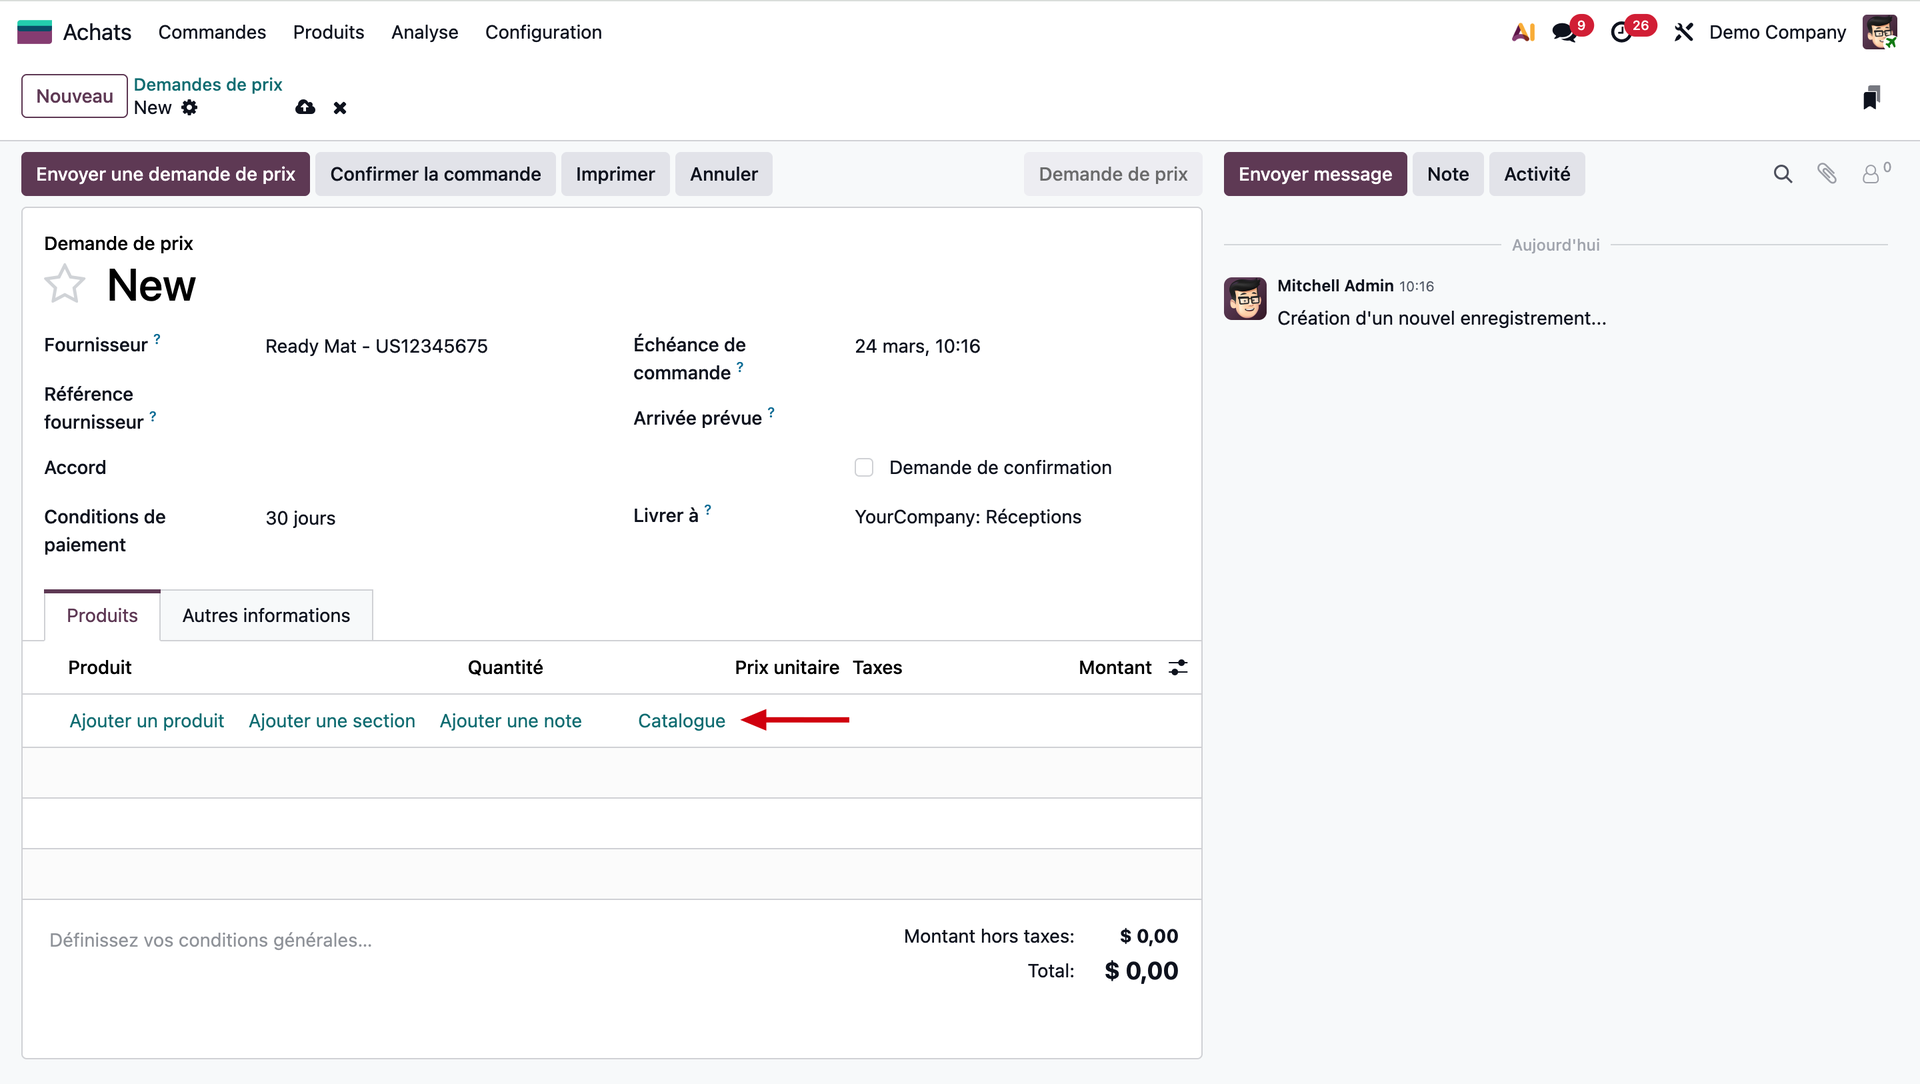Open the Configuration menu
The width and height of the screenshot is (1920, 1084).
[543, 32]
